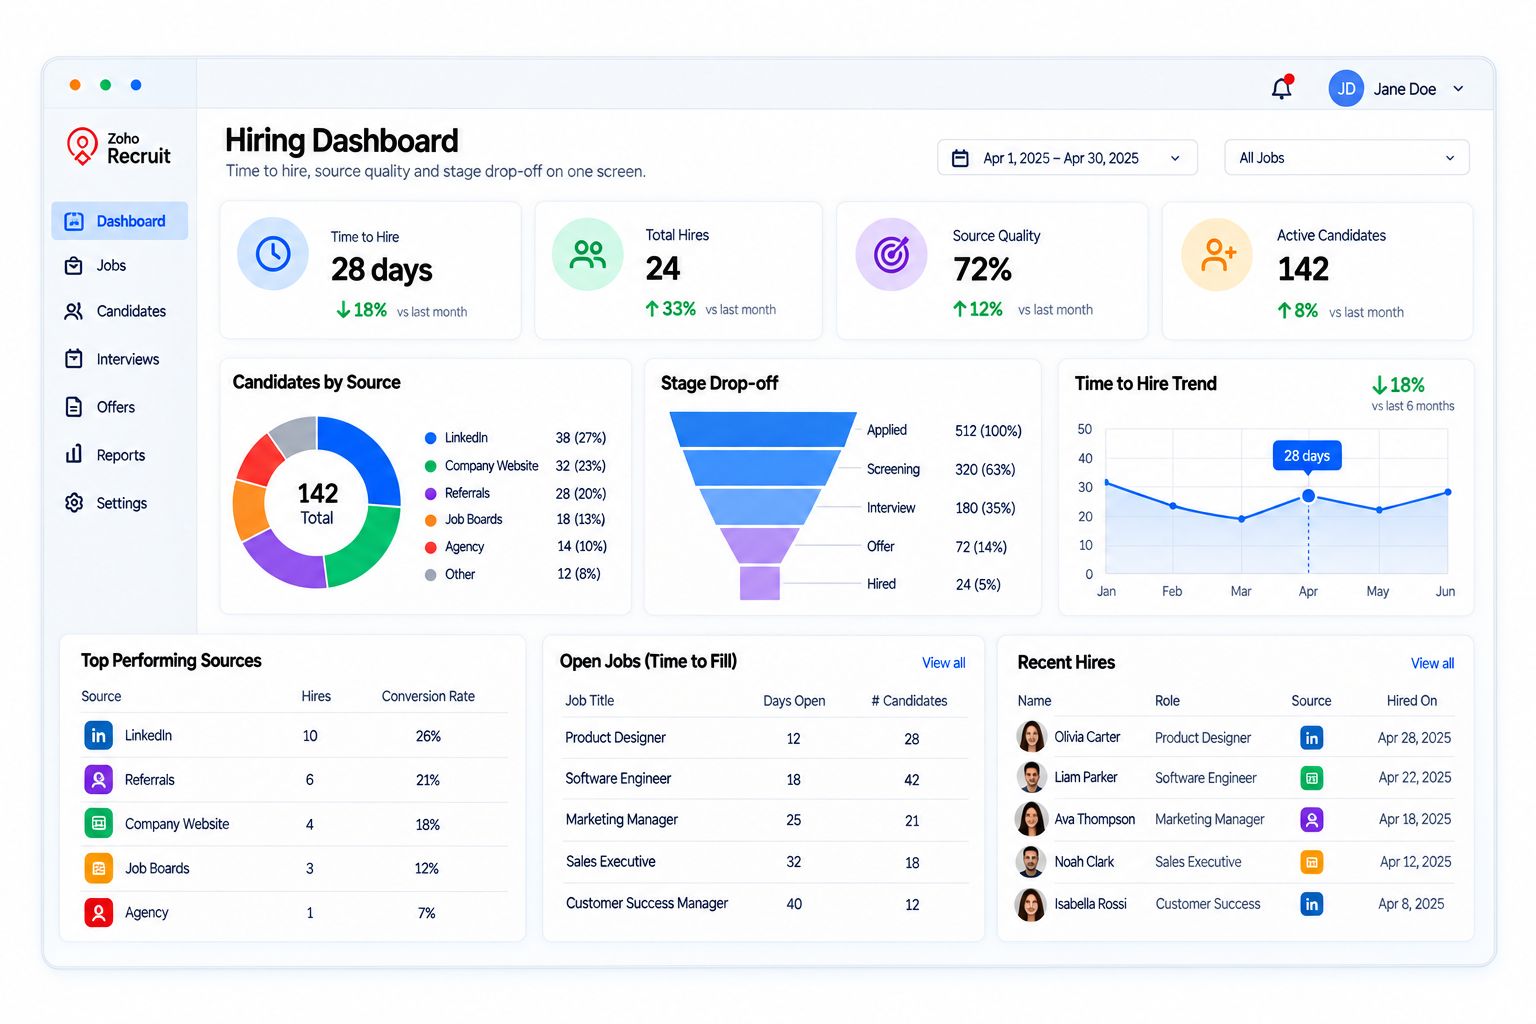1536x1024 pixels.
Task: Navigate to Candidates section
Action: click(115, 312)
